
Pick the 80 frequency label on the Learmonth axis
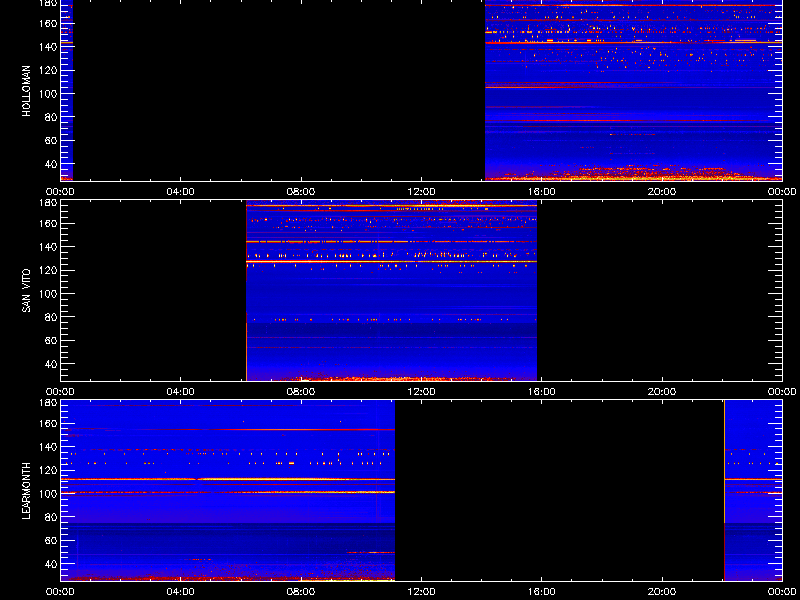pos(52,517)
